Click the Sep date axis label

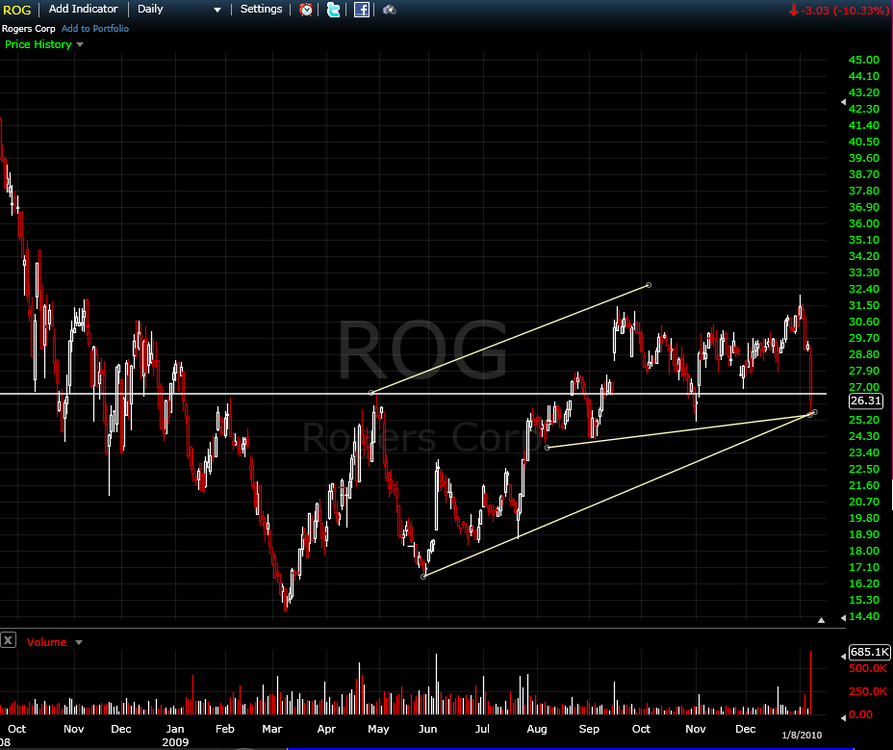coord(589,729)
